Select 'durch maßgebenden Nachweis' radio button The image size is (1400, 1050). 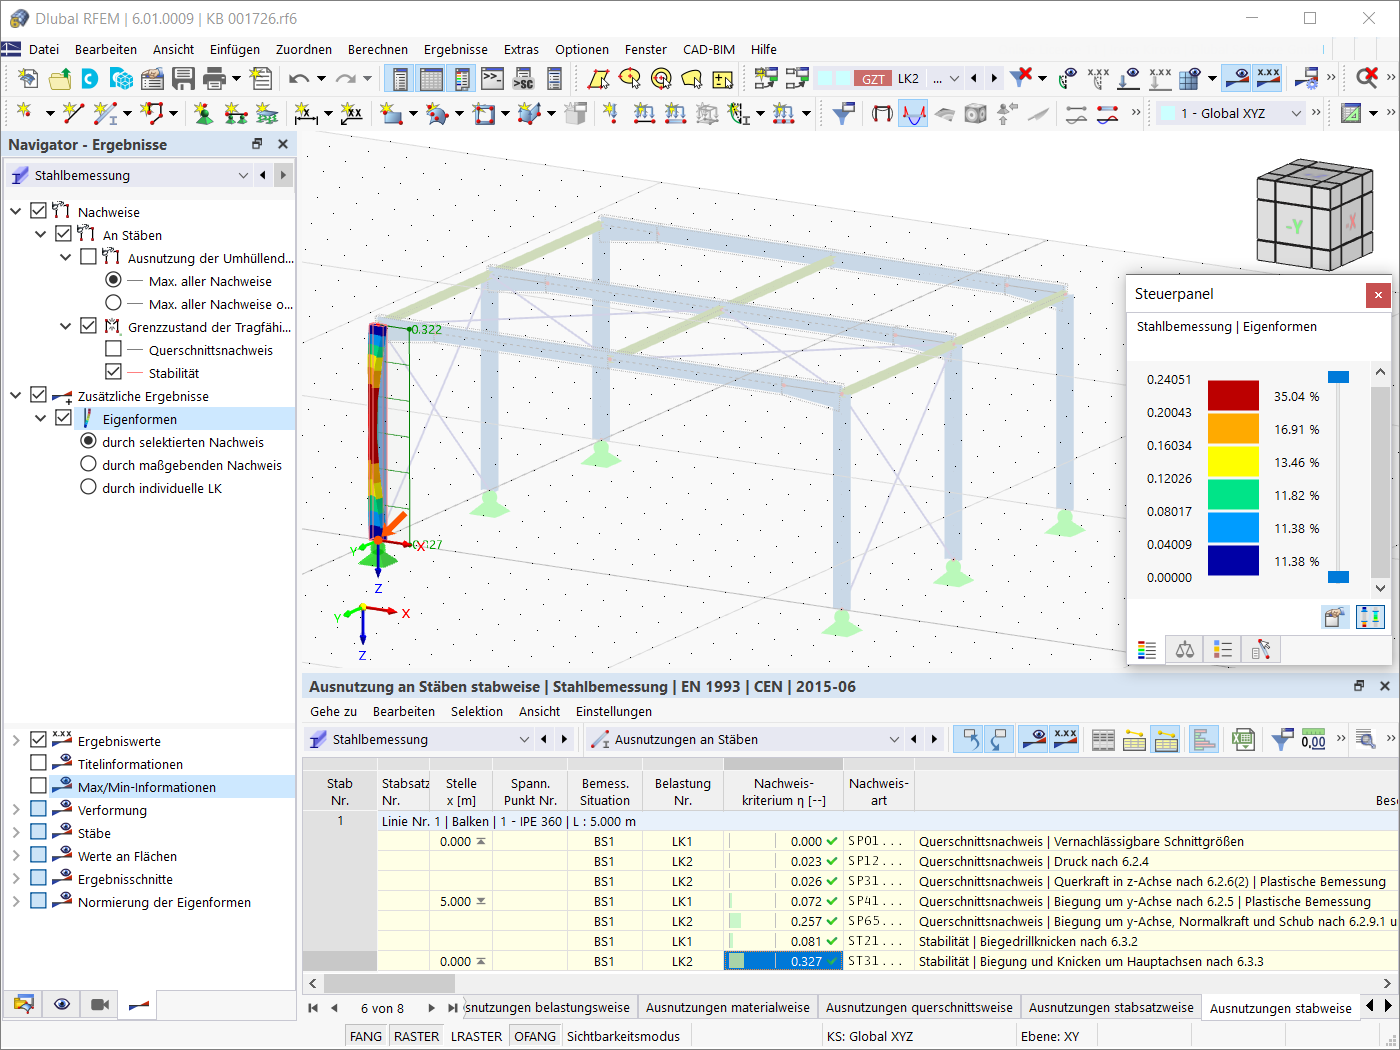tap(88, 464)
